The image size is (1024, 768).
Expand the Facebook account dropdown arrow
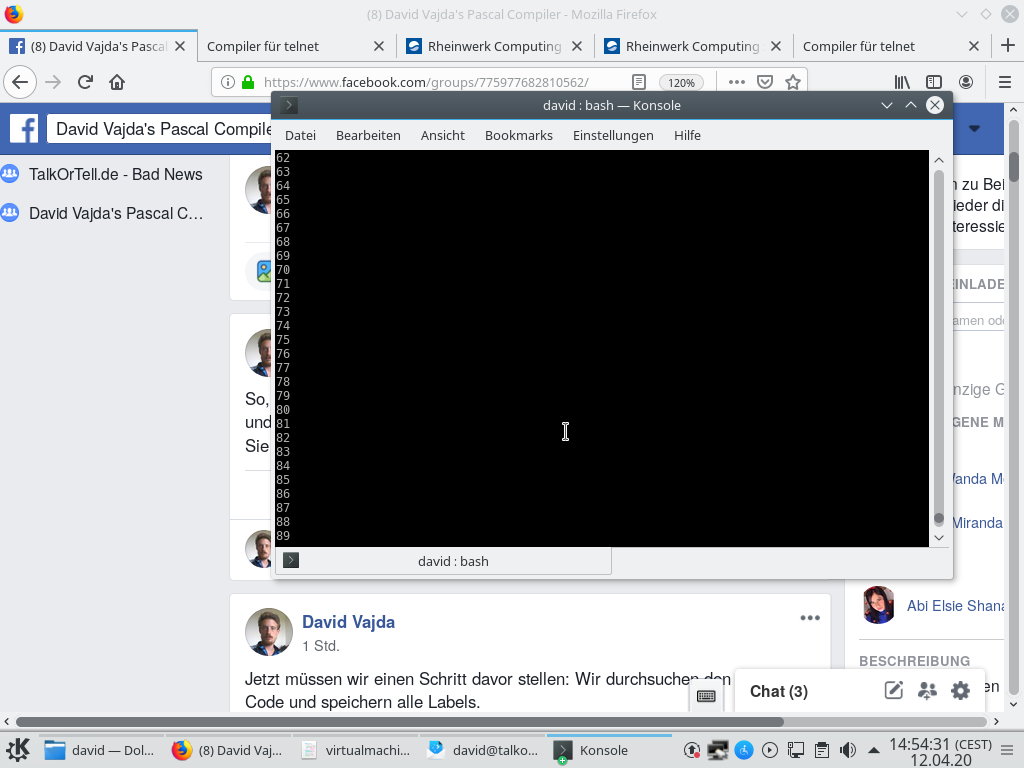974,128
